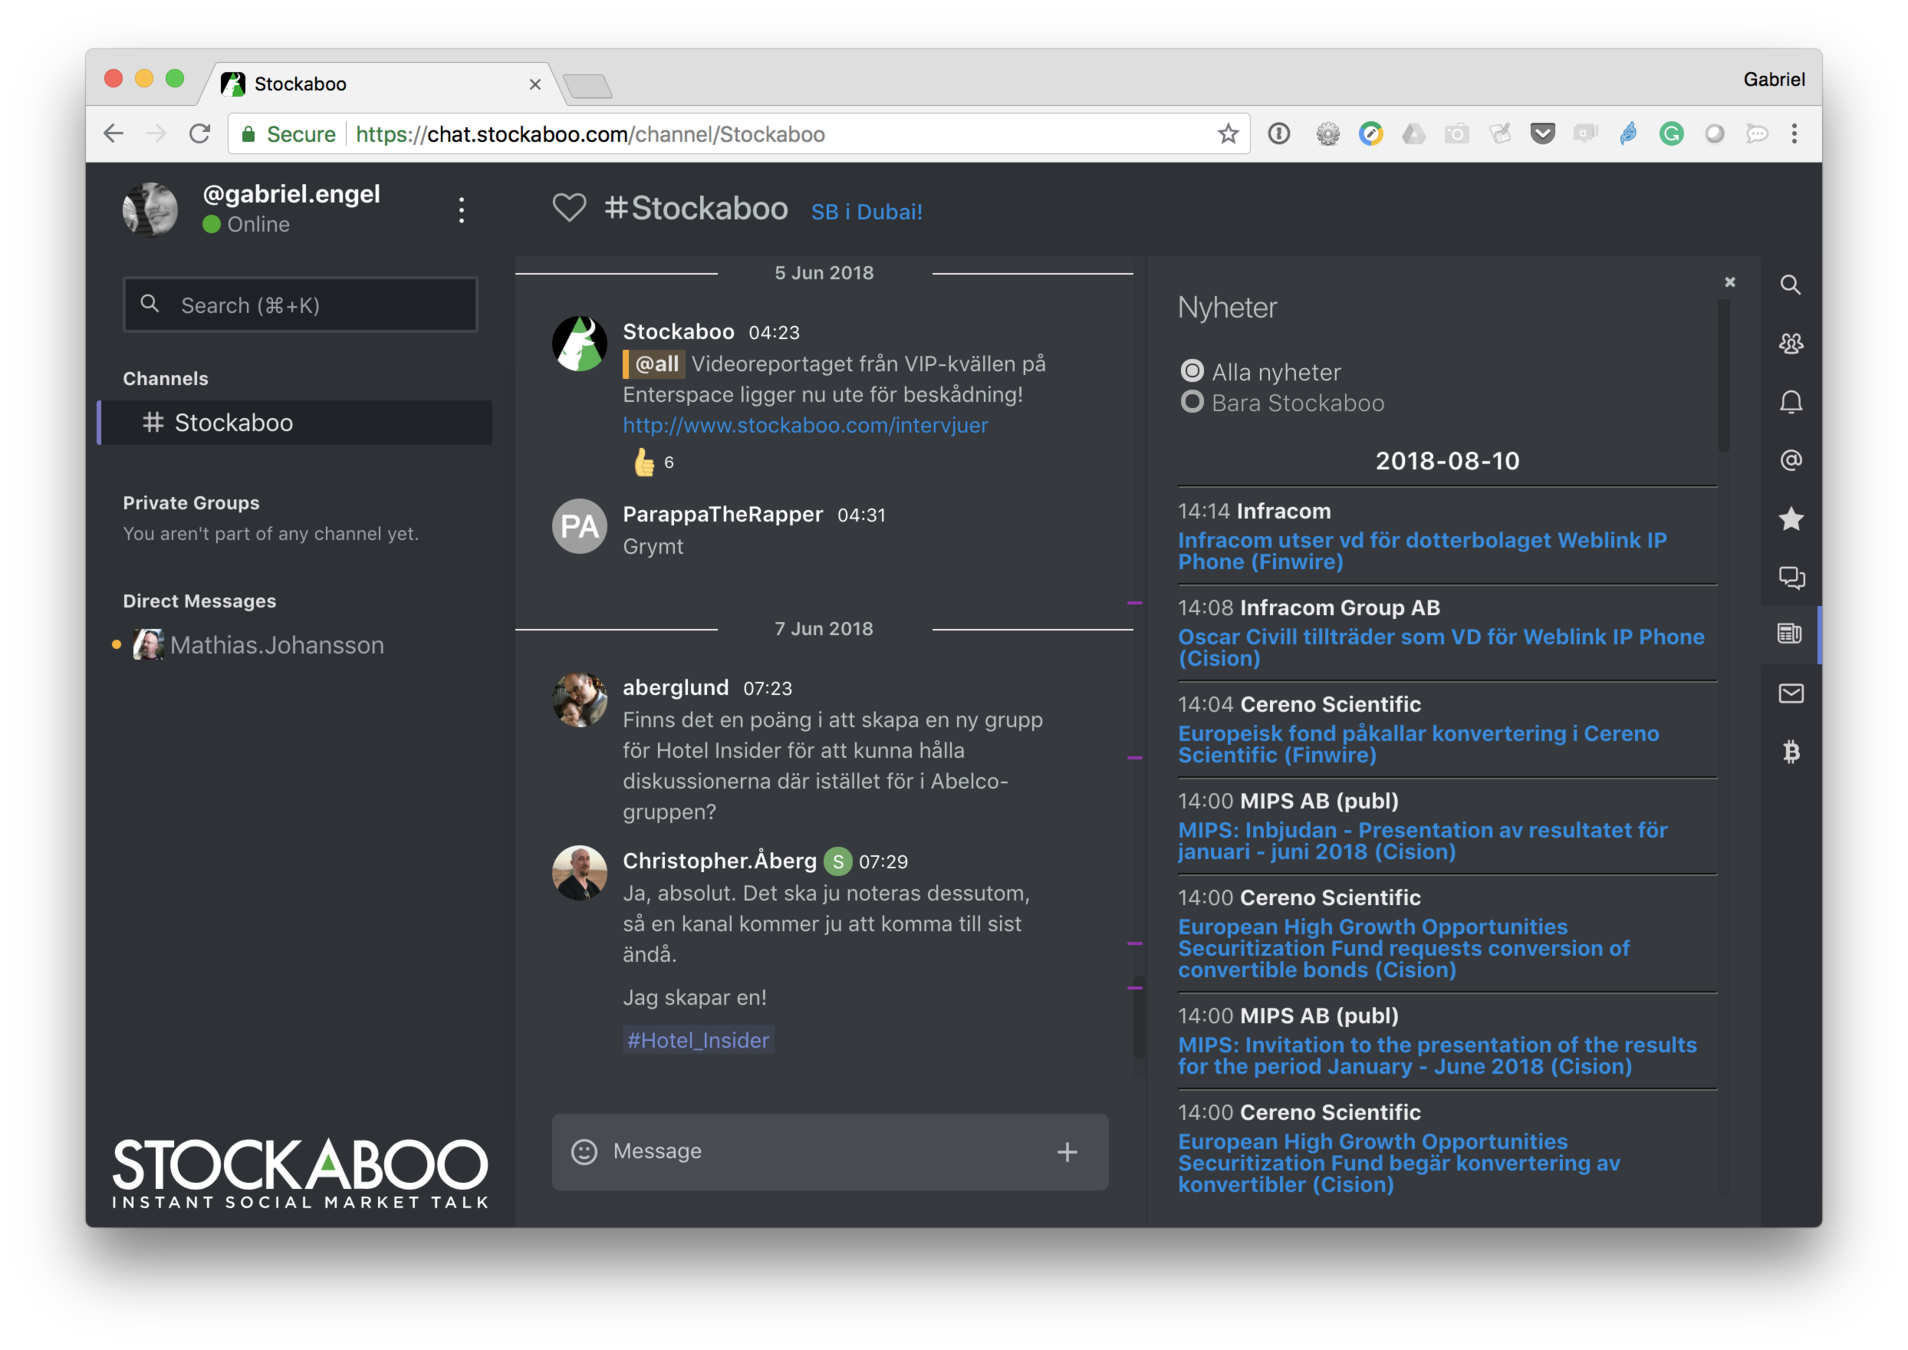Click Christopher.Åberg's avatar photo
1908x1350 pixels.
click(x=580, y=872)
